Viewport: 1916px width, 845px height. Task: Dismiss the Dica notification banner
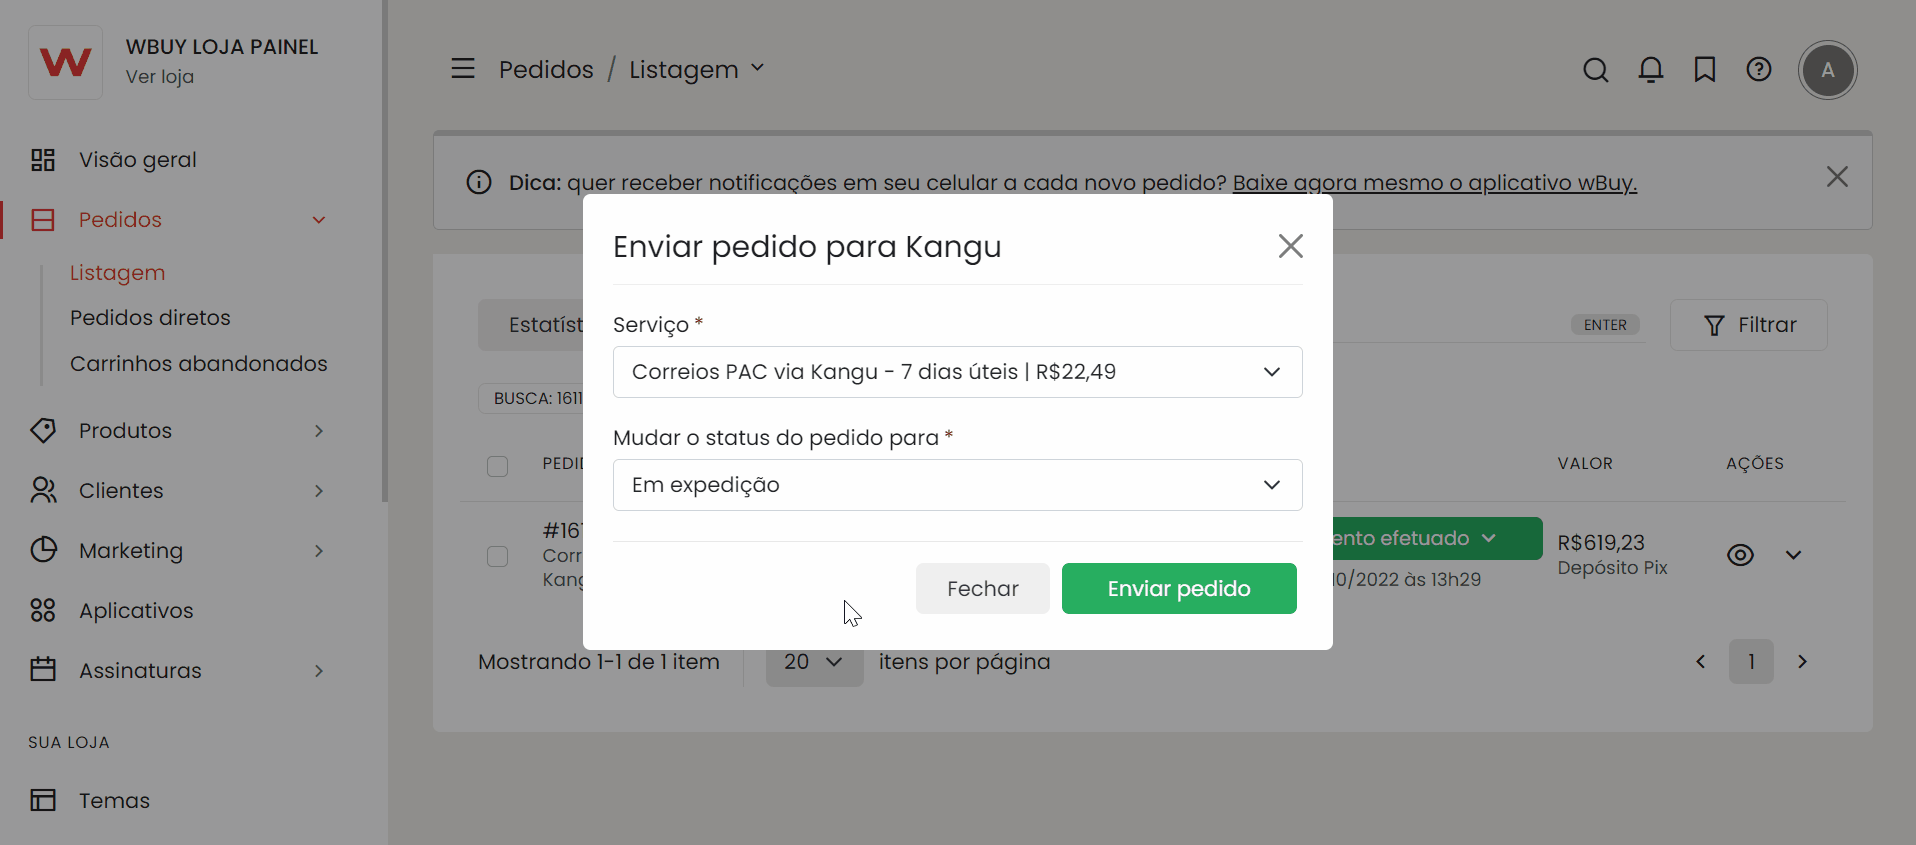1836,177
